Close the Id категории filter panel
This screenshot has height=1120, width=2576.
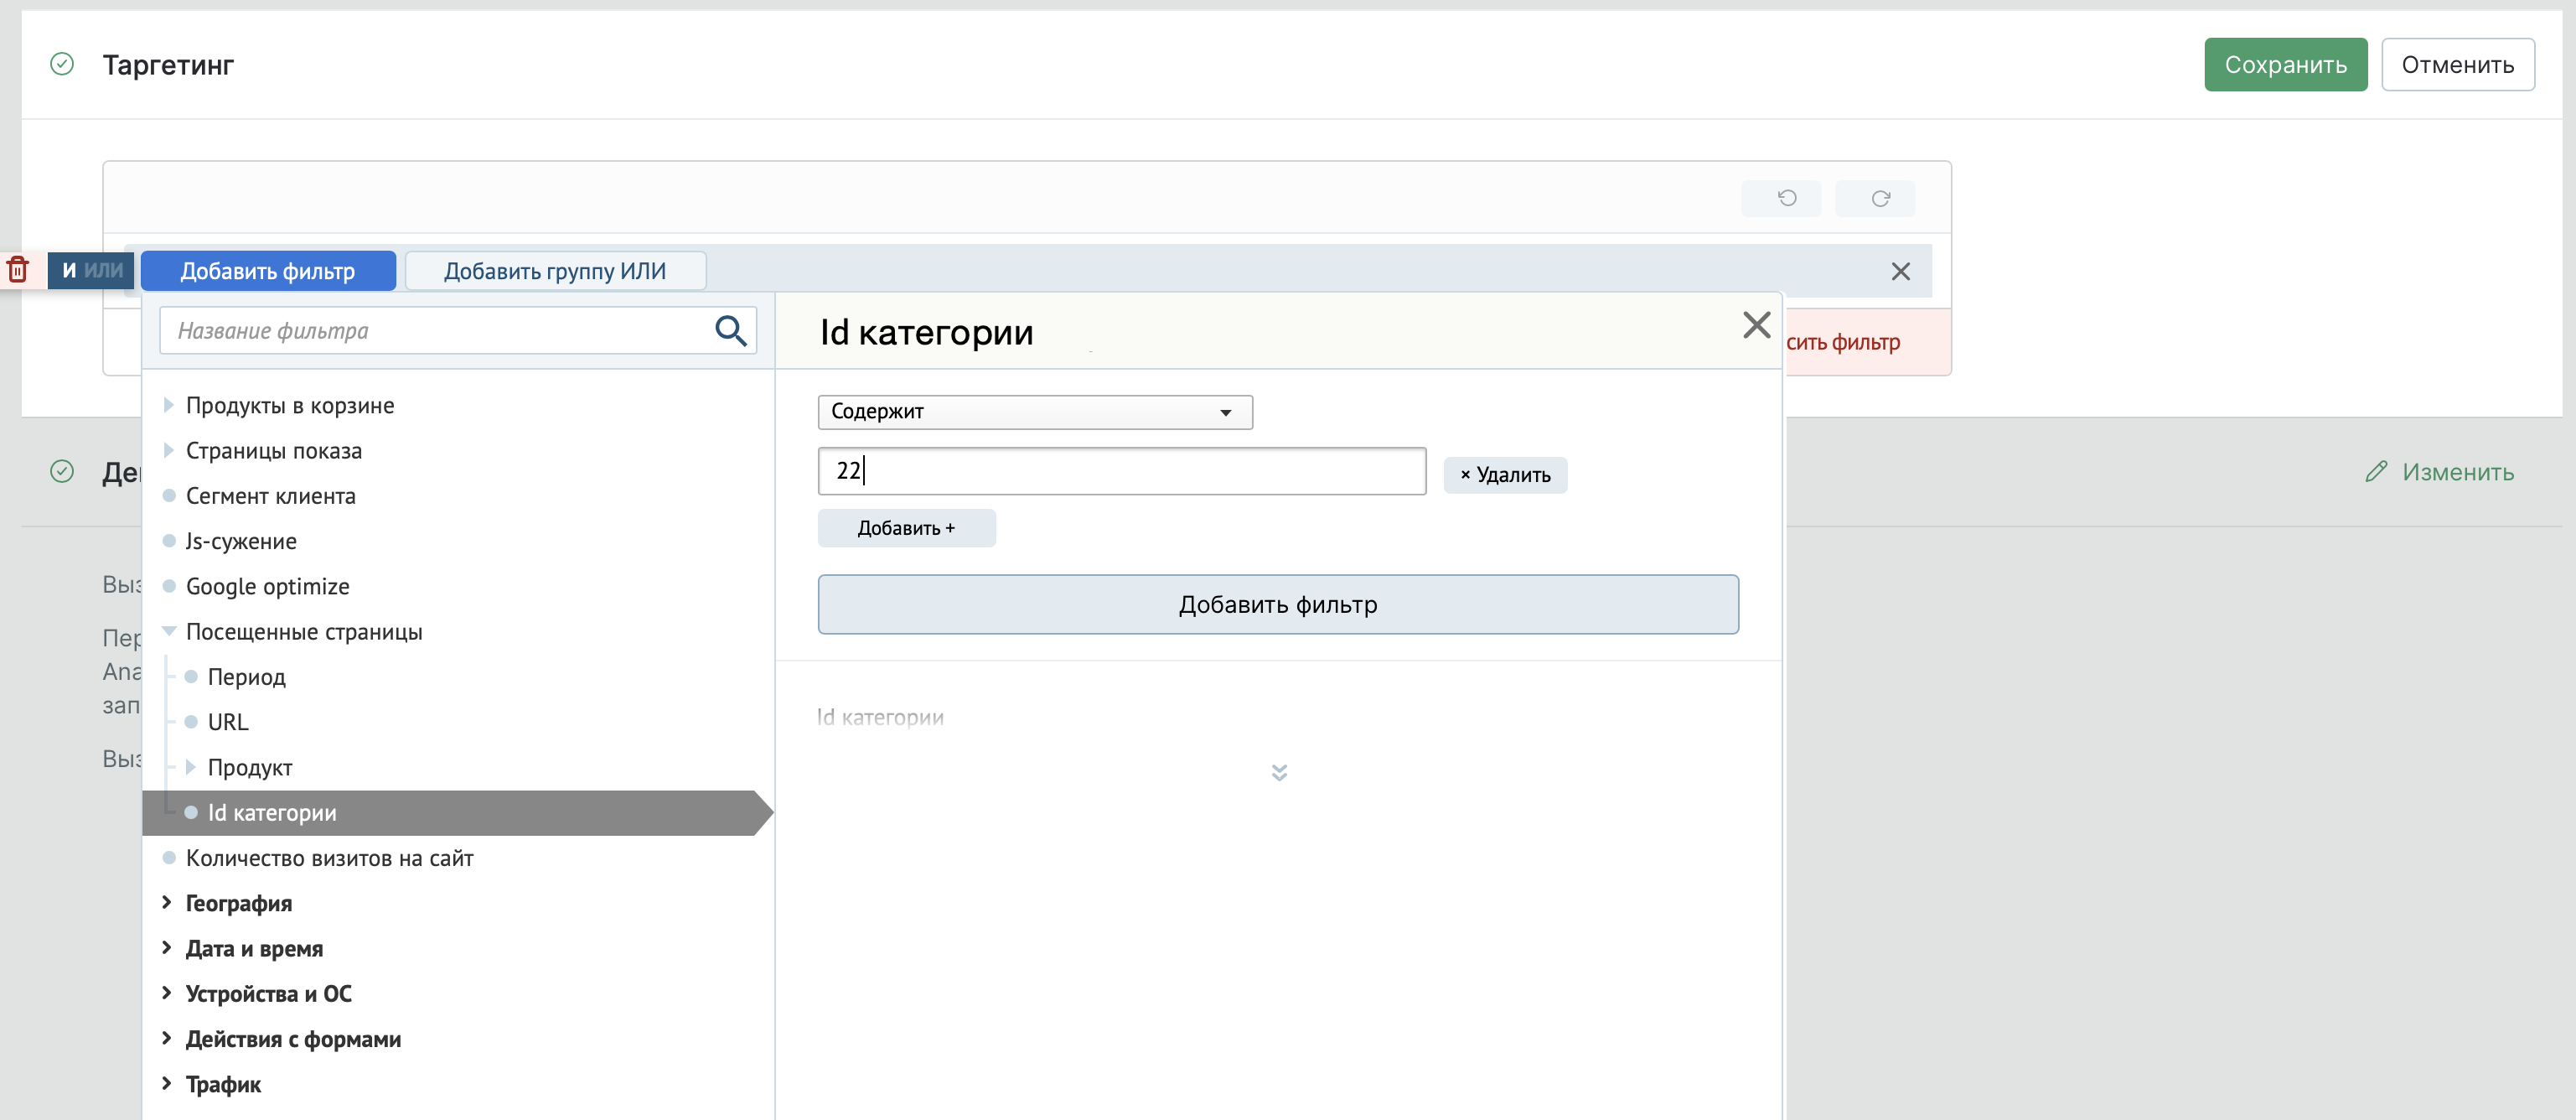(1756, 325)
